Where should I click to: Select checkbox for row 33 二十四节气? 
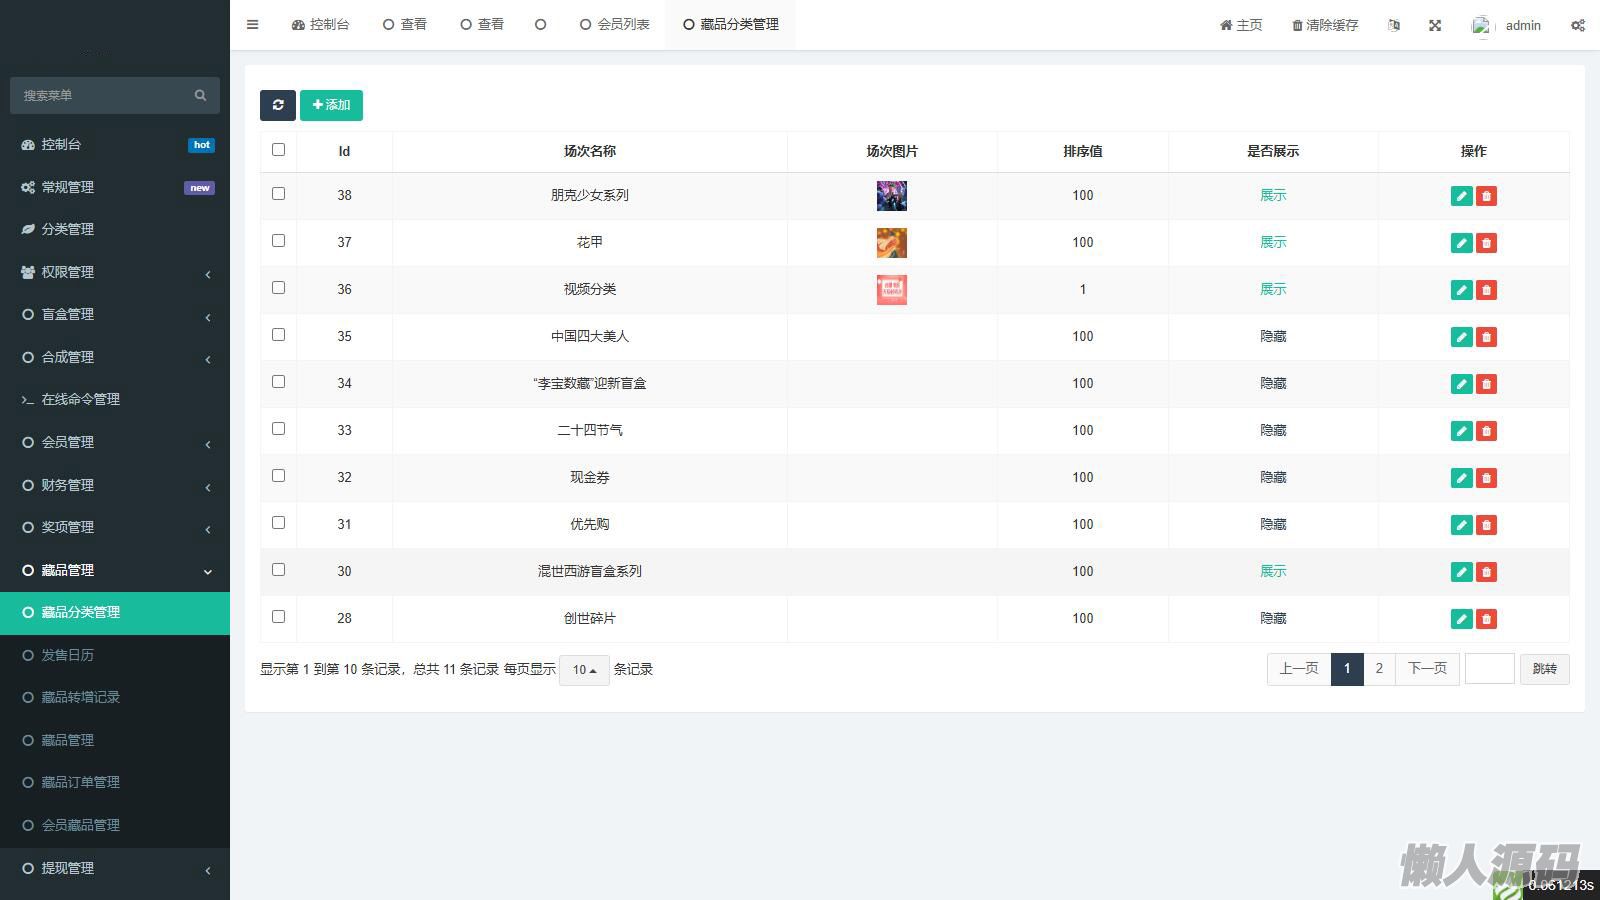pos(278,429)
